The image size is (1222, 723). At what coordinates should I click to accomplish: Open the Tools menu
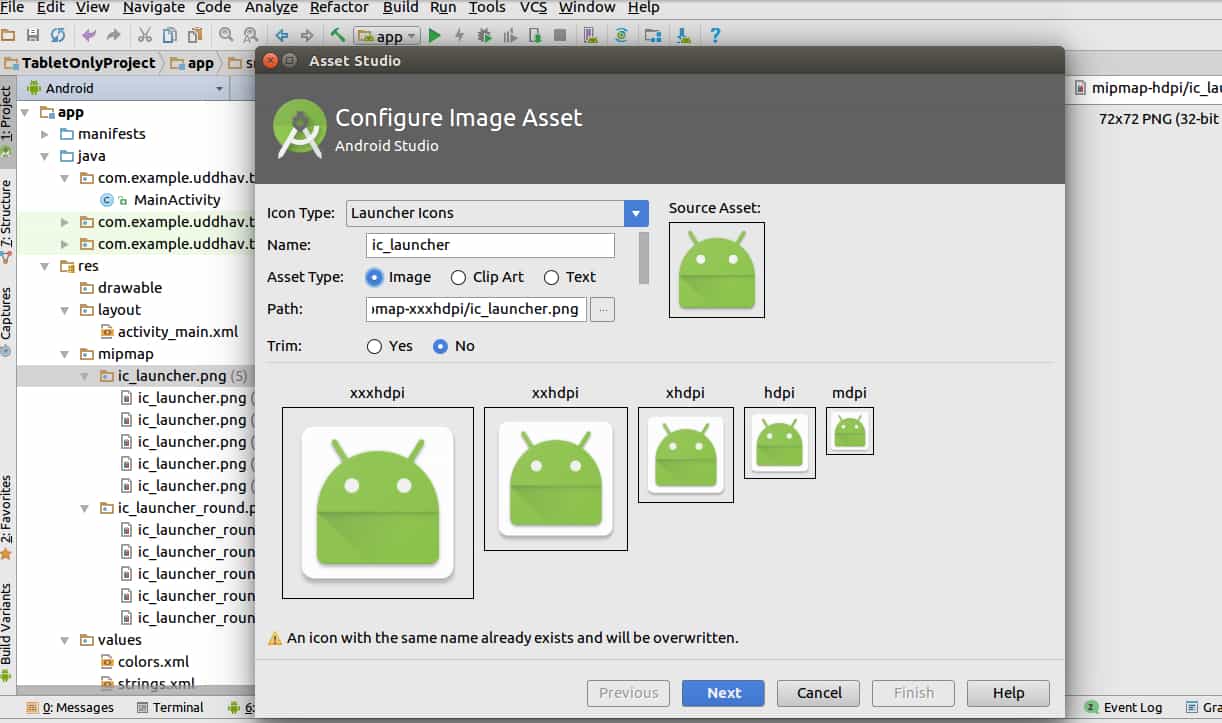(487, 7)
